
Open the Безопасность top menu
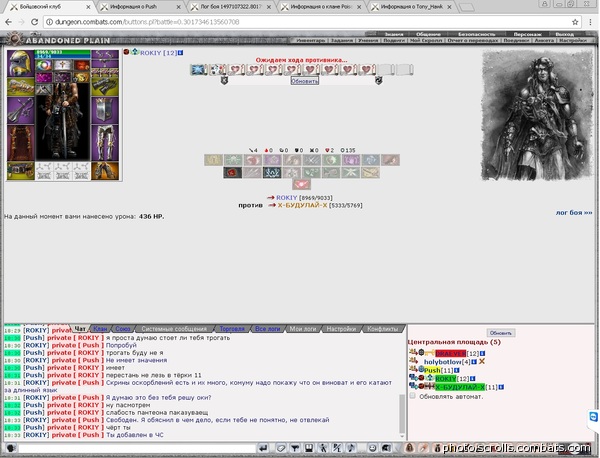[x=476, y=34]
